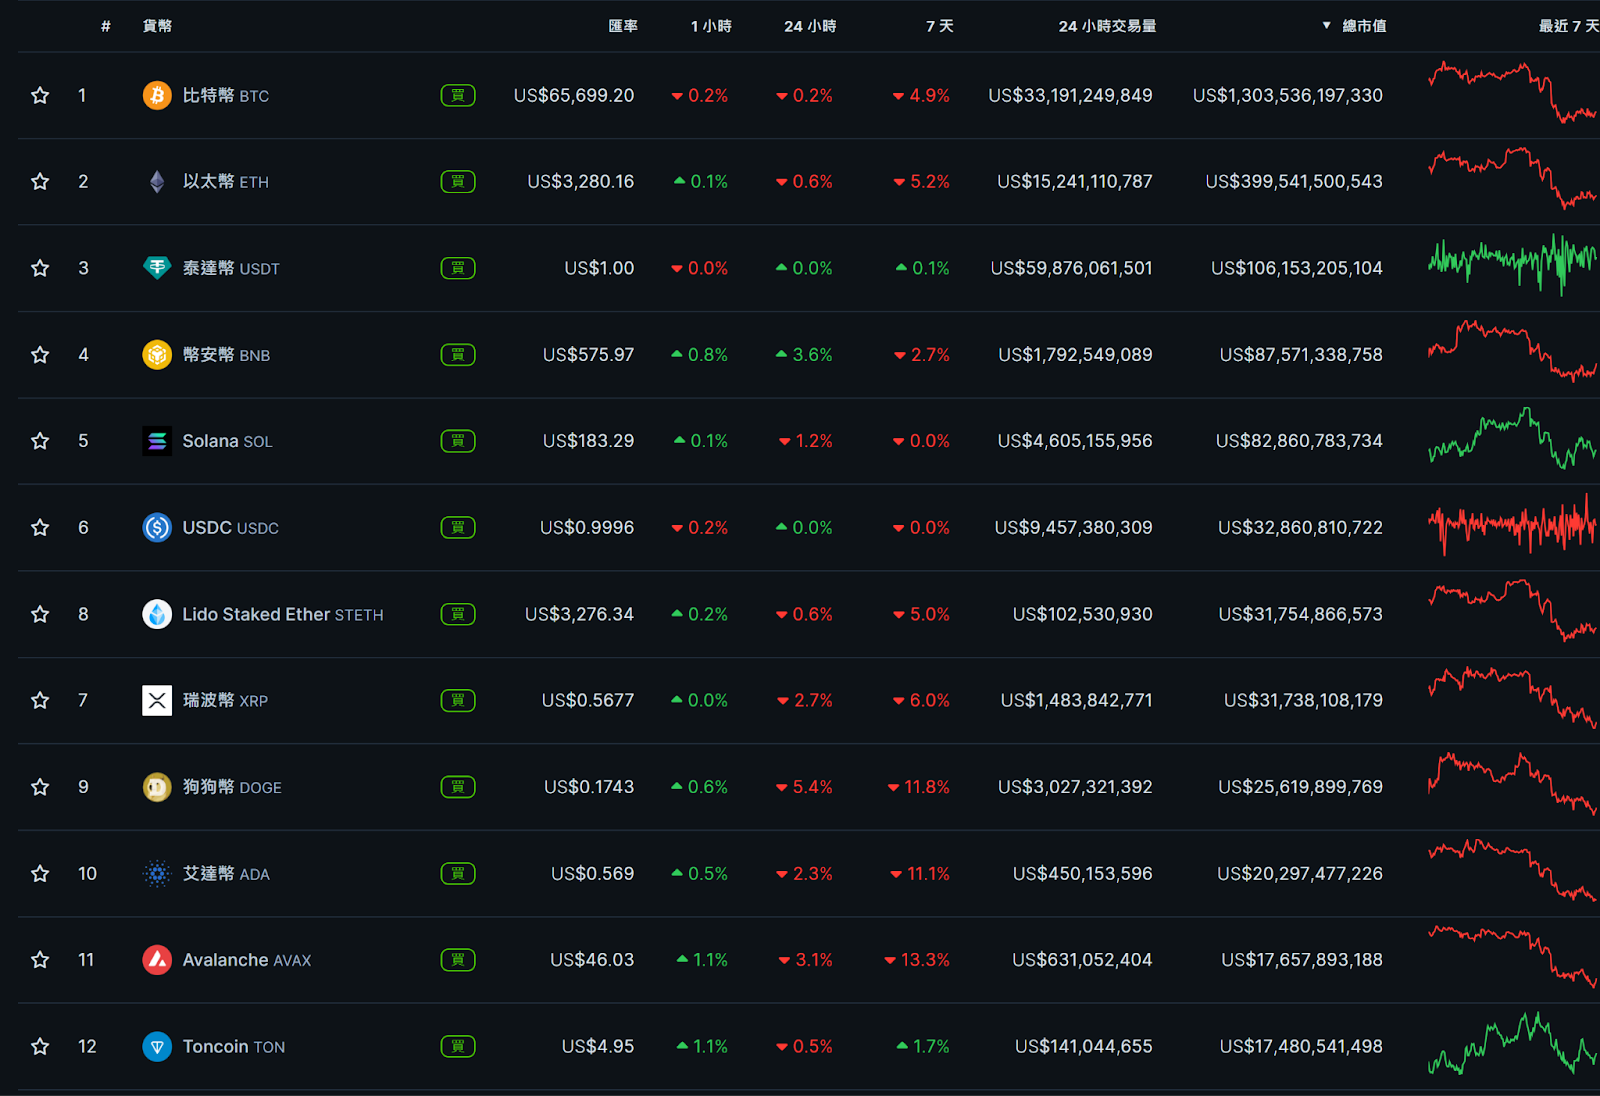1600x1096 pixels.
Task: Click the Tether USDT coin logo
Action: 157,268
